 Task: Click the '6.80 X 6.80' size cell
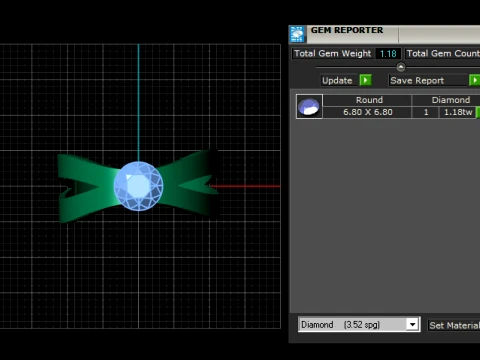367,112
